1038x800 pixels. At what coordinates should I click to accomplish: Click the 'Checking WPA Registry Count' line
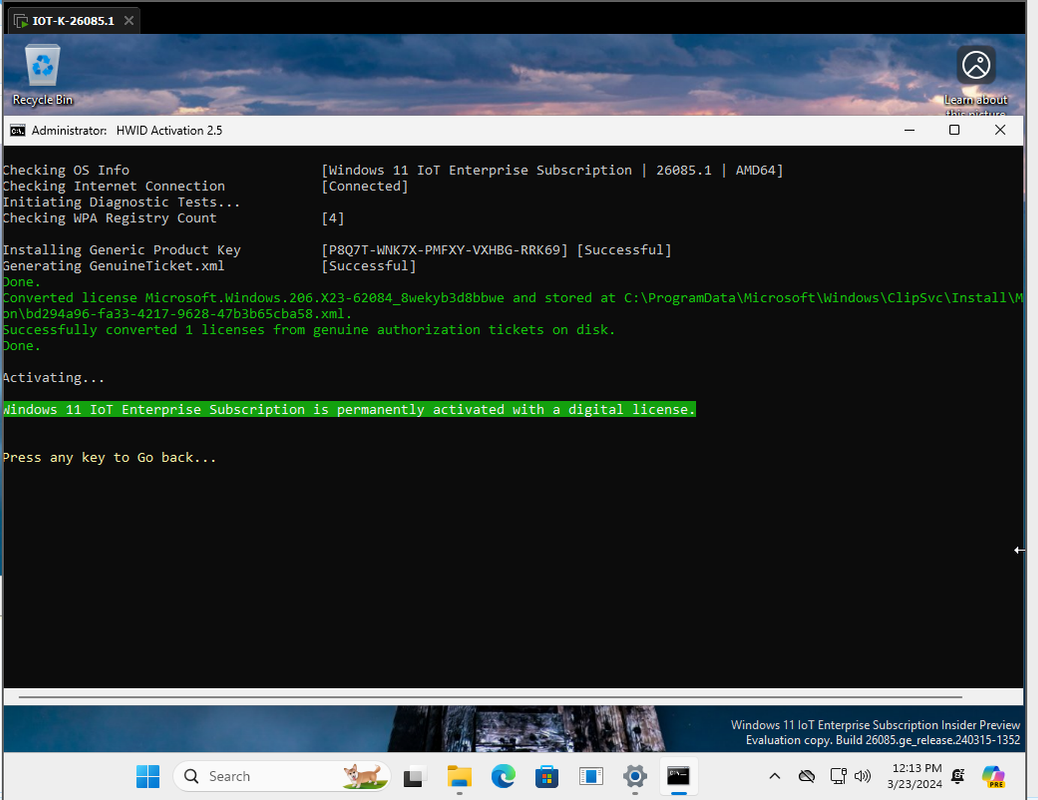(109, 218)
